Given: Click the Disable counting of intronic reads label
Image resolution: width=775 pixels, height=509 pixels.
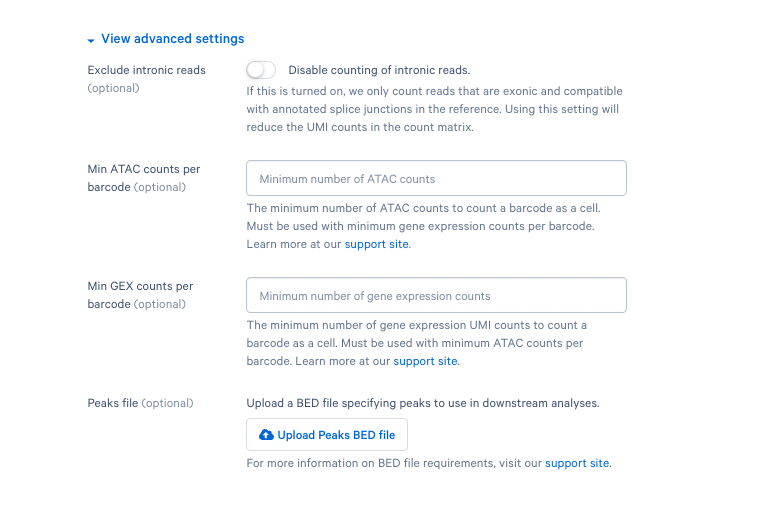Looking at the screenshot, I should coord(379,70).
